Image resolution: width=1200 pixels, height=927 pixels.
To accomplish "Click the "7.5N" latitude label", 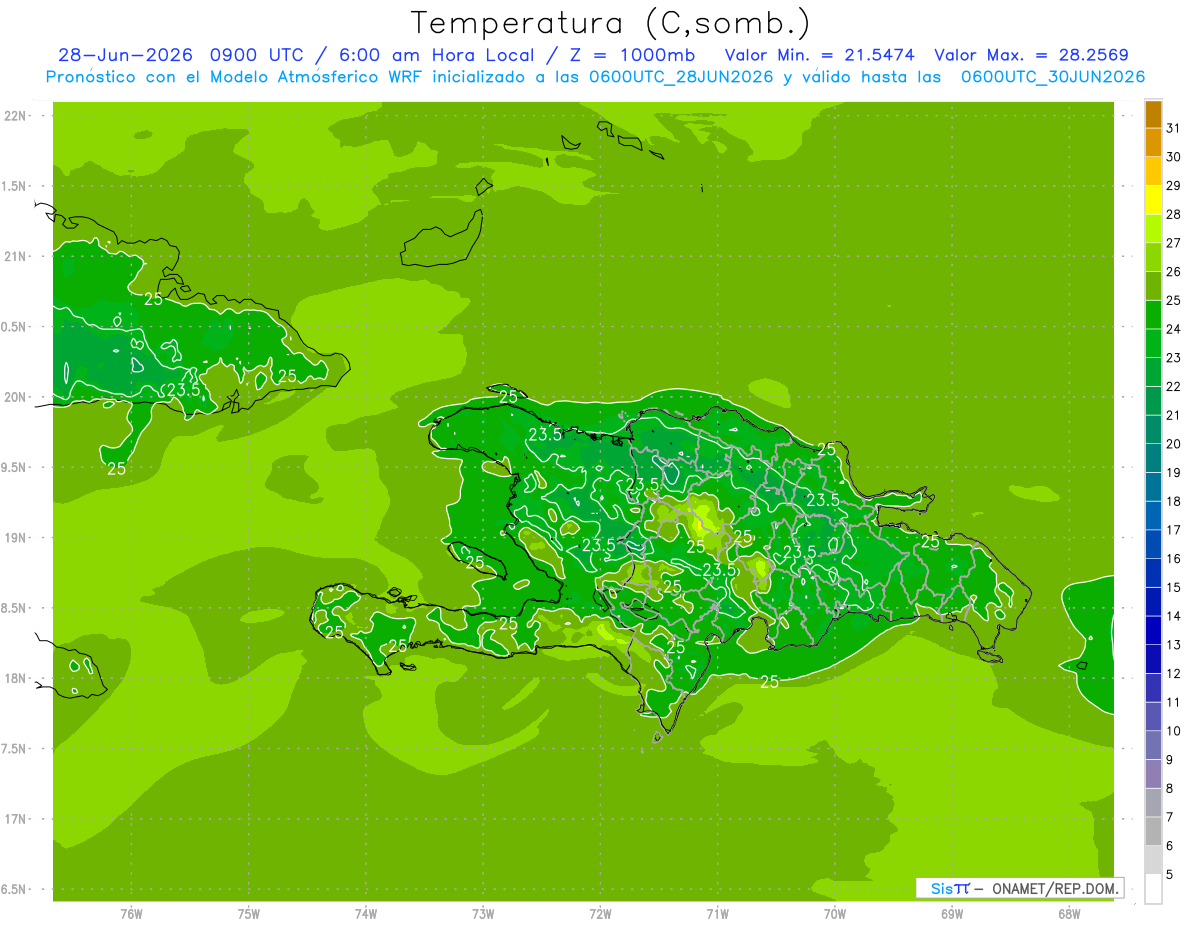I will coord(16,749).
